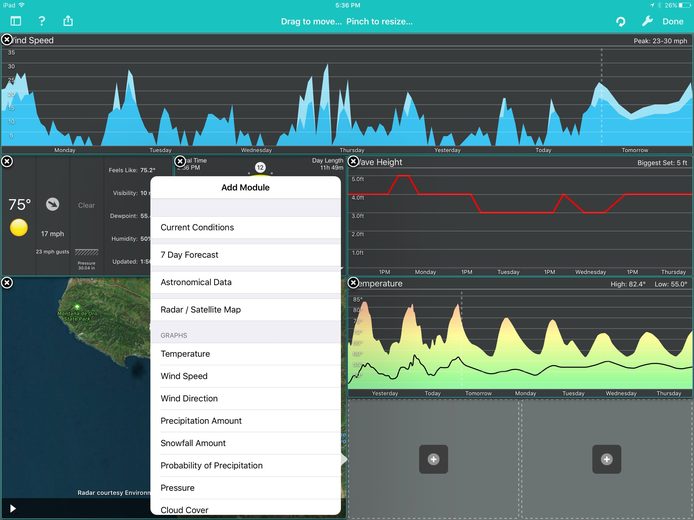Open the help question mark

point(42,21)
